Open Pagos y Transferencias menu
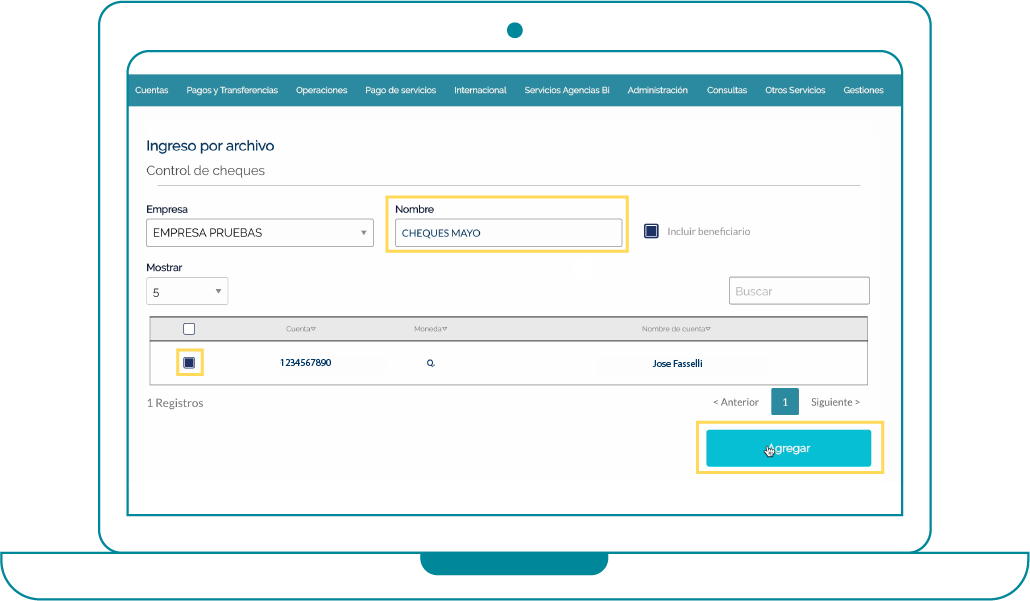This screenshot has height=601, width=1030. point(232,90)
